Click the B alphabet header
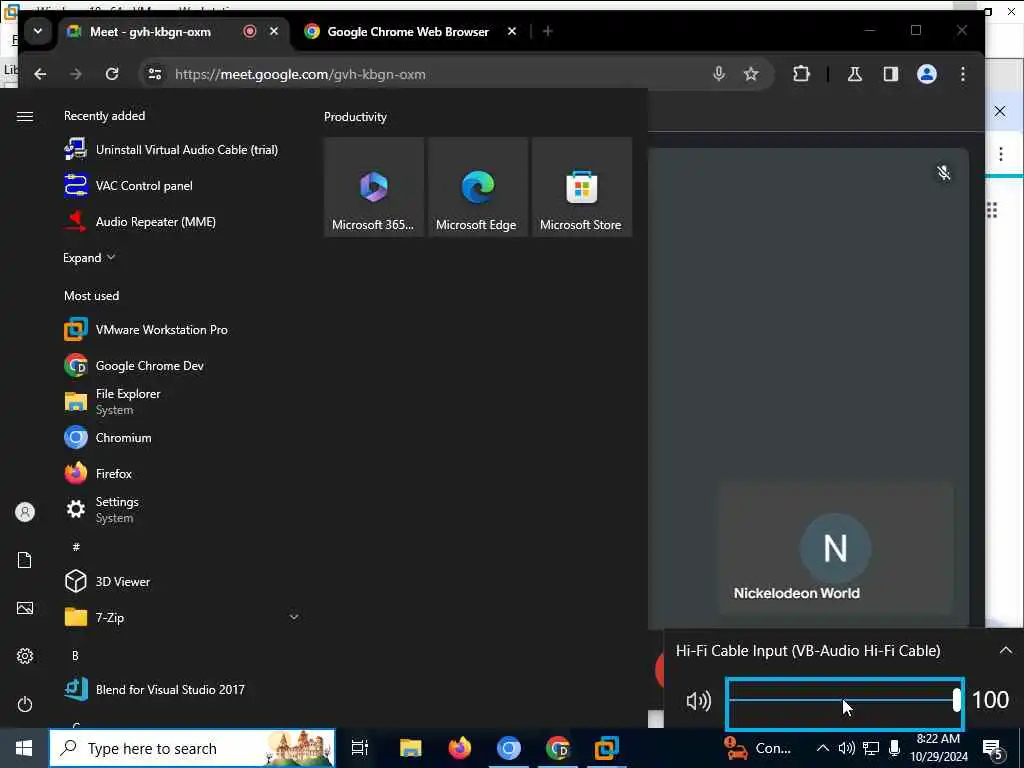Viewport: 1024px width, 768px height. [75, 655]
